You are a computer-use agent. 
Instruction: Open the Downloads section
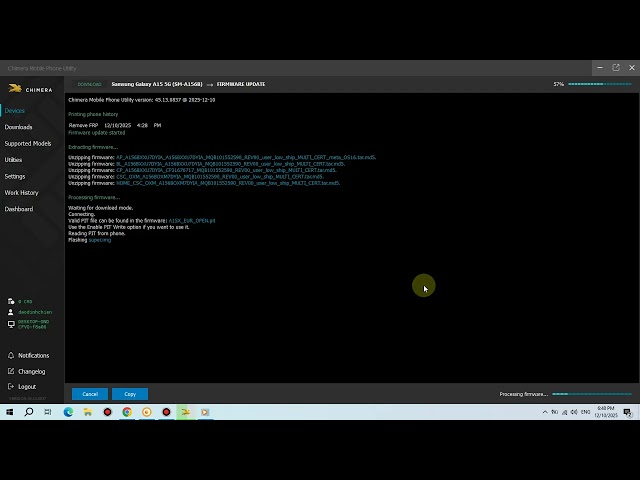[18, 127]
